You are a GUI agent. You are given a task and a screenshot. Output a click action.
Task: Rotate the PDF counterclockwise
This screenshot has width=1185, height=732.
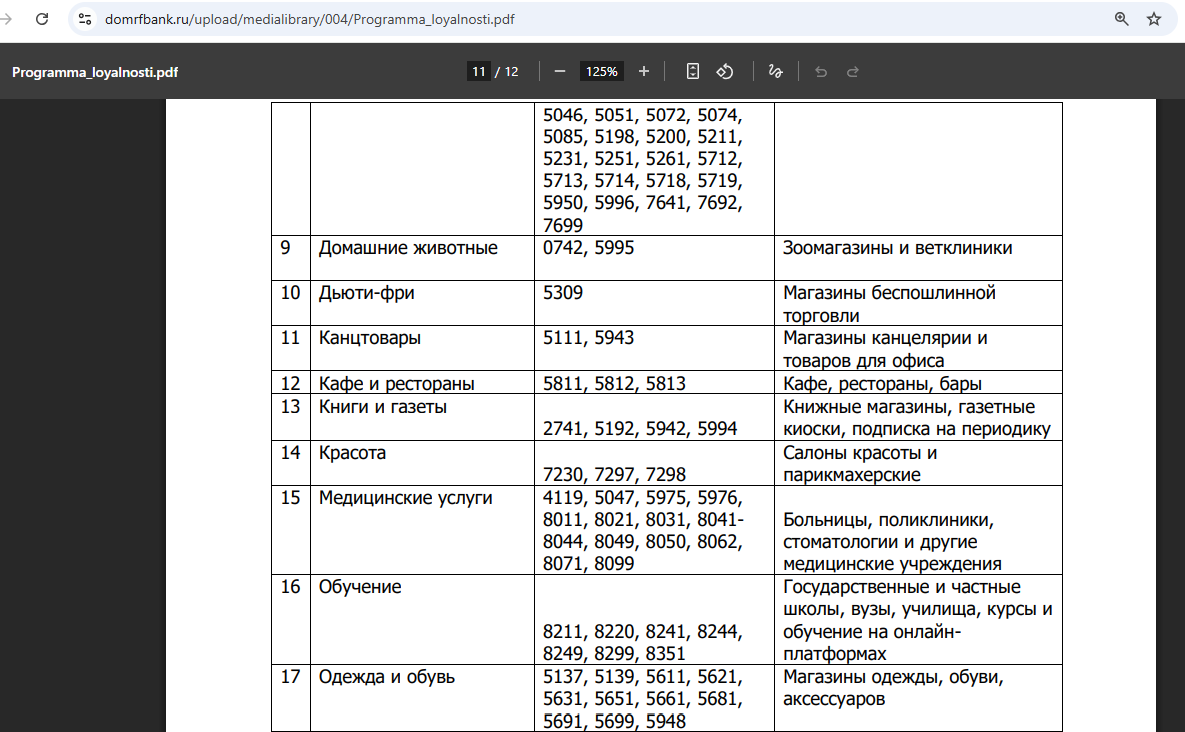725,72
